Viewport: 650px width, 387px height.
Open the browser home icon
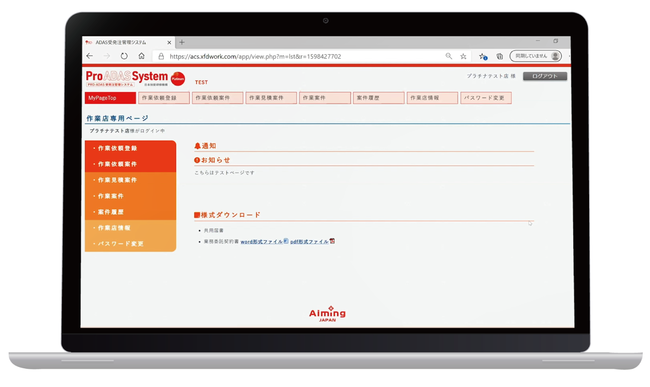141,56
